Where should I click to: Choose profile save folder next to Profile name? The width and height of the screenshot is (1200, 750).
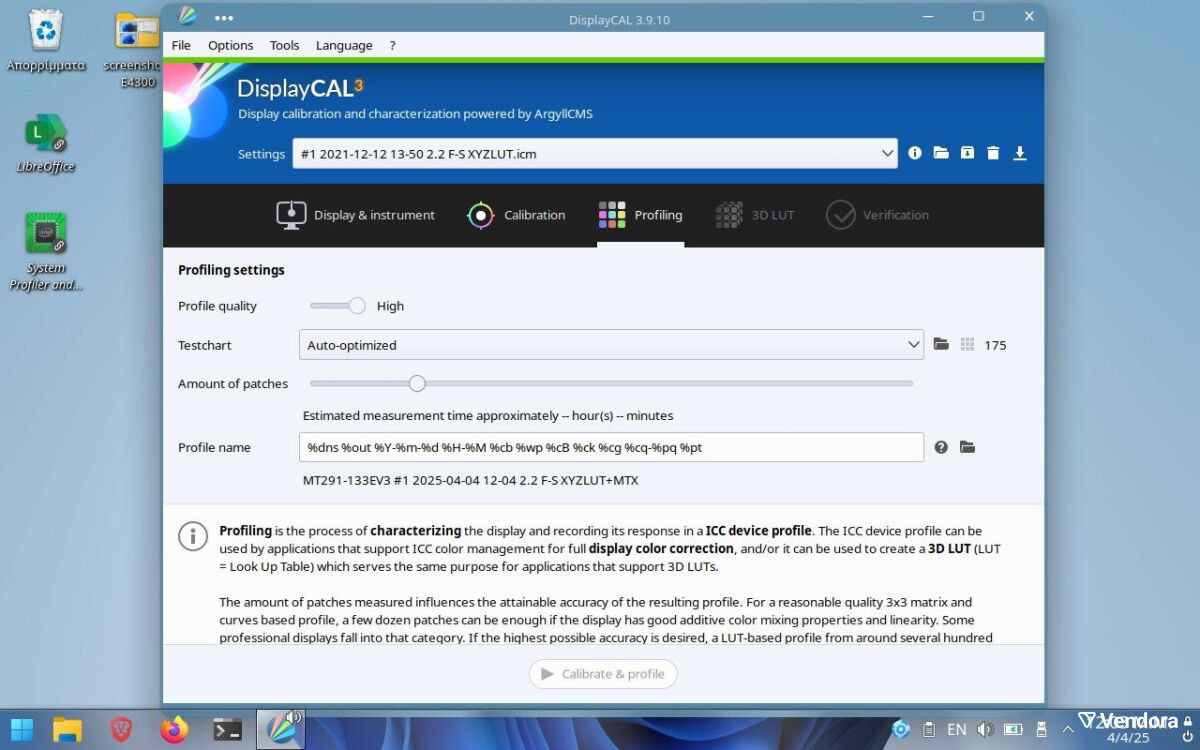coord(967,447)
